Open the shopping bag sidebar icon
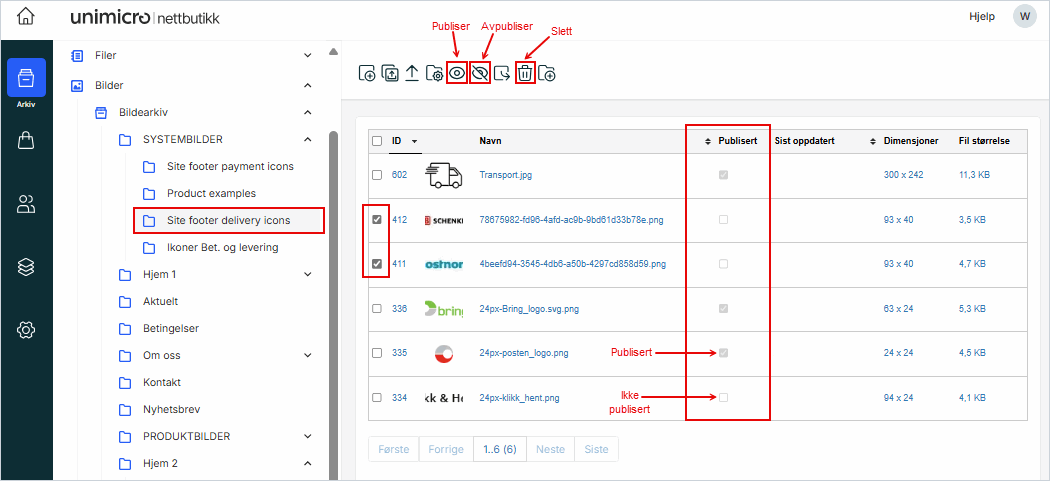The image size is (1050, 481). point(26,142)
